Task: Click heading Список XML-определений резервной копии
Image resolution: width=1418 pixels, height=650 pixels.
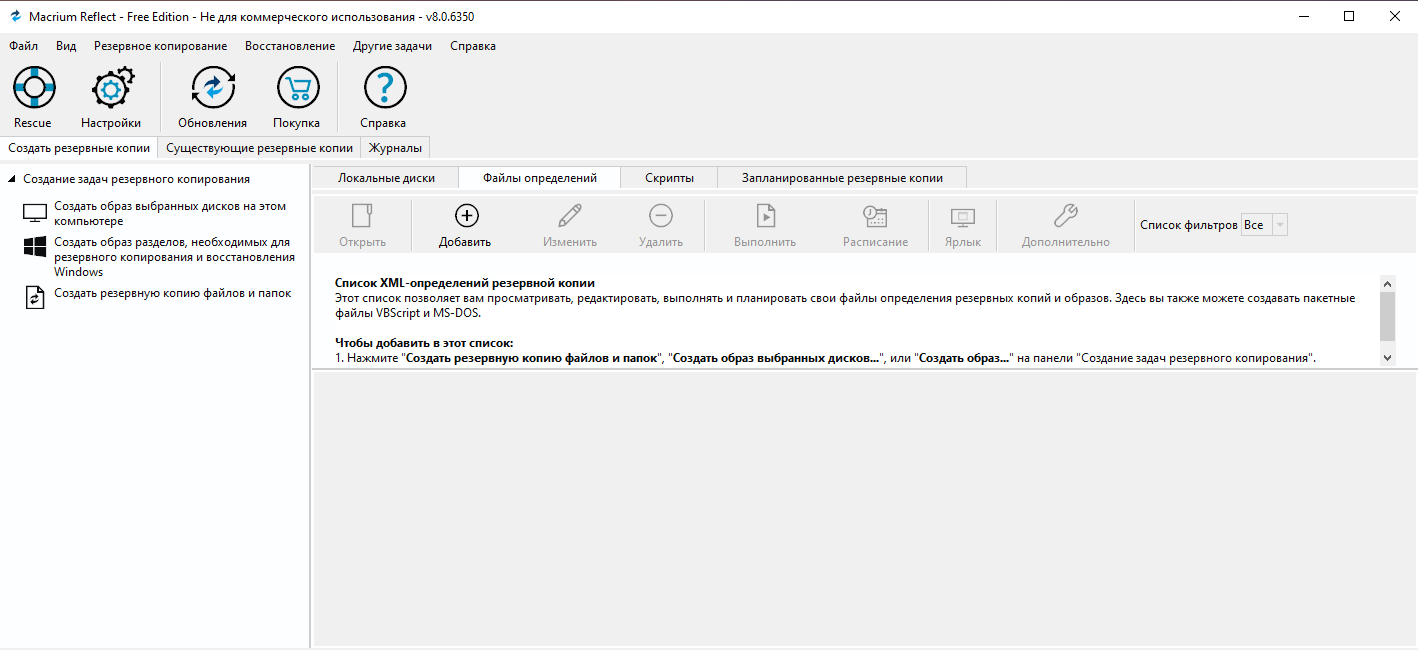Action: [465, 283]
